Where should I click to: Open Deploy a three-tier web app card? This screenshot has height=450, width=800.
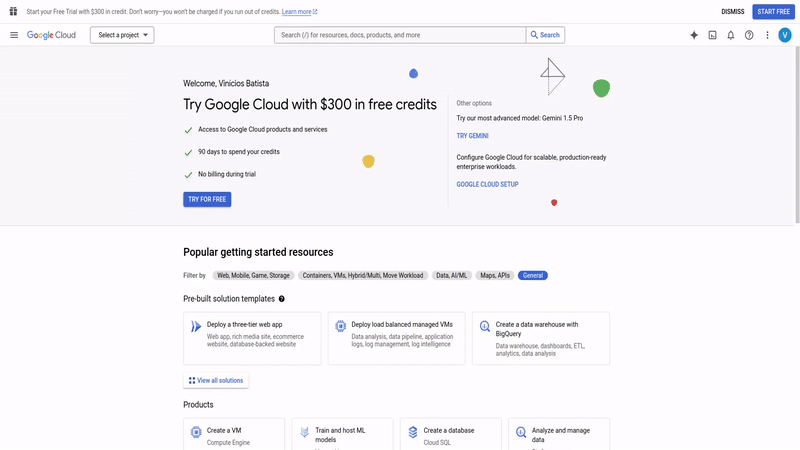coord(252,338)
